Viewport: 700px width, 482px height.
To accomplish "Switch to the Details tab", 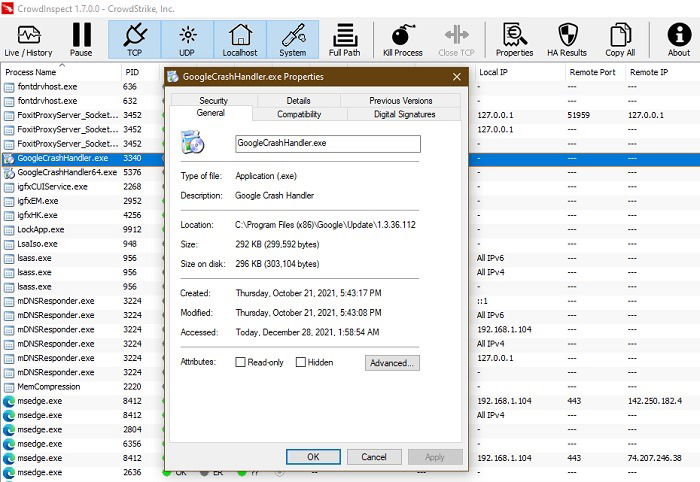I will pyautogui.click(x=299, y=100).
